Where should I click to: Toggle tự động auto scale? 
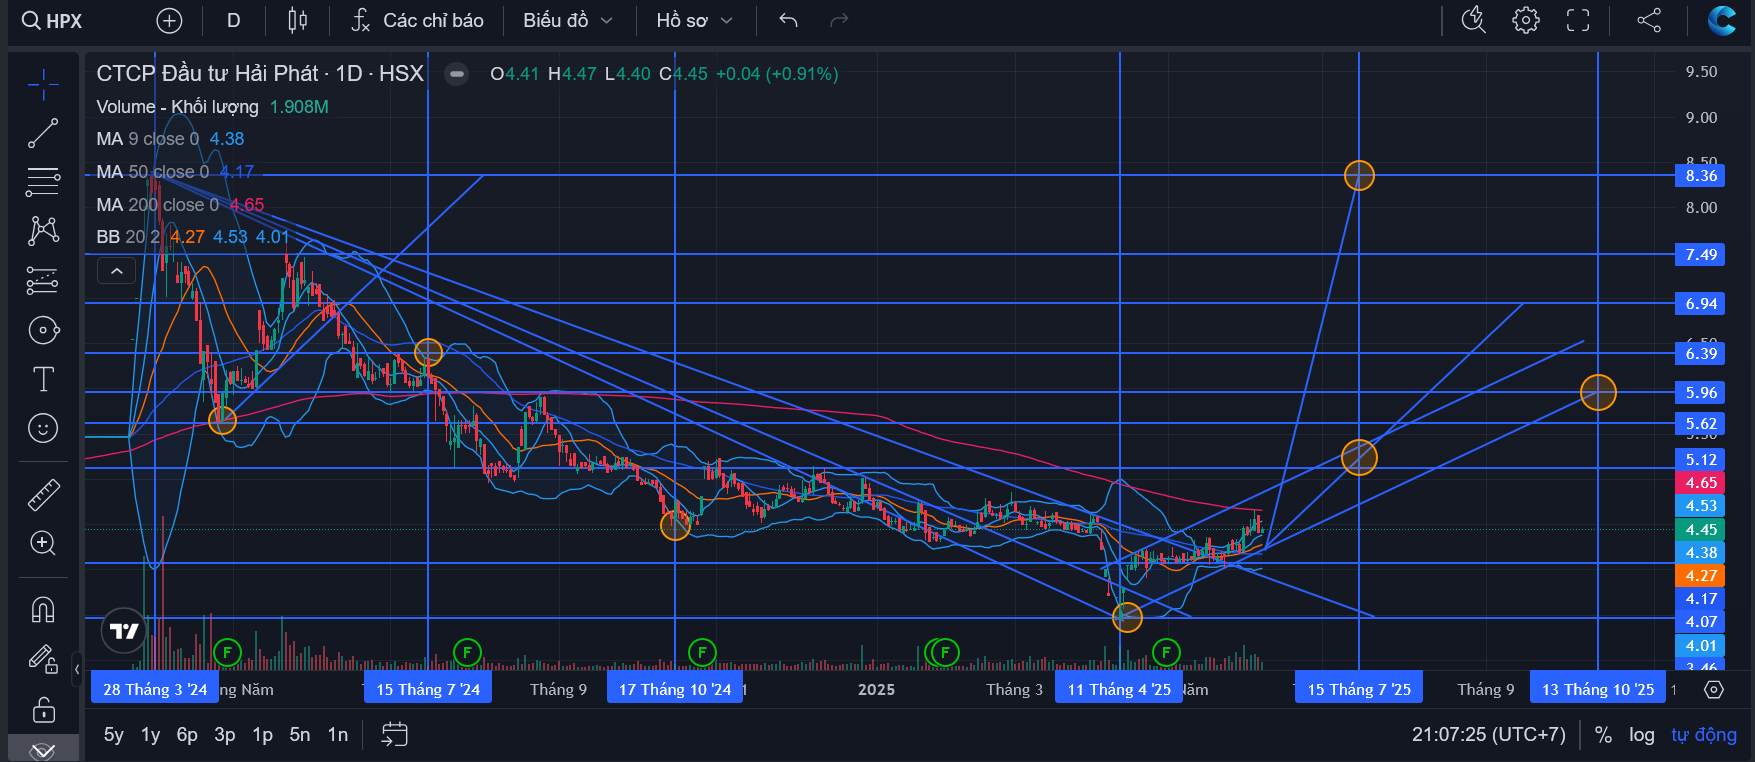pyautogui.click(x=1704, y=735)
